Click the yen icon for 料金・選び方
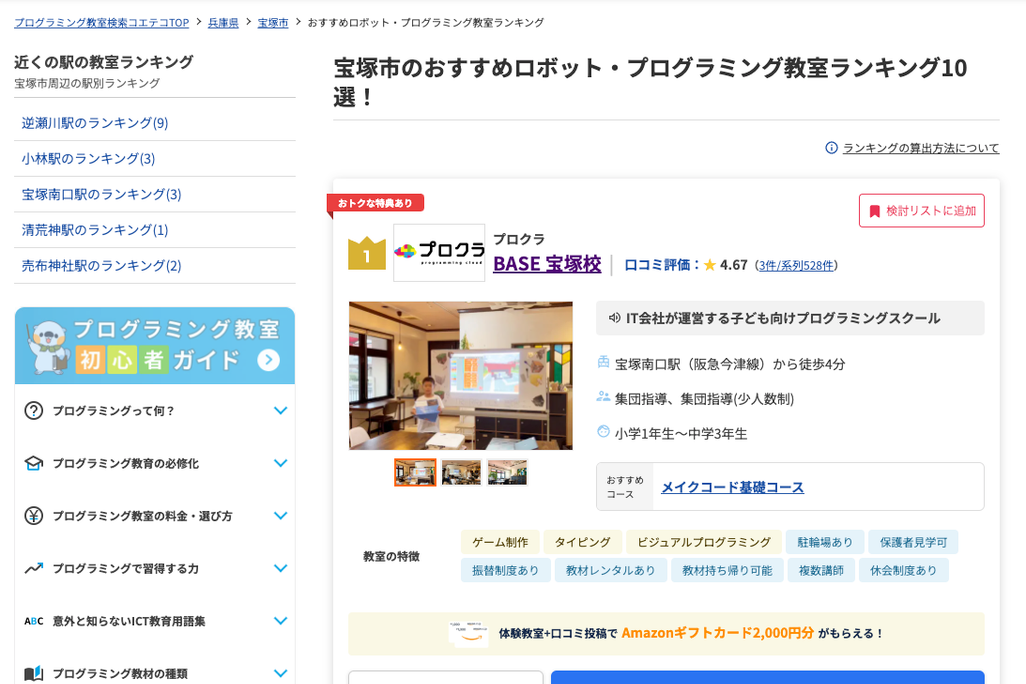The height and width of the screenshot is (684, 1026). coord(33,516)
